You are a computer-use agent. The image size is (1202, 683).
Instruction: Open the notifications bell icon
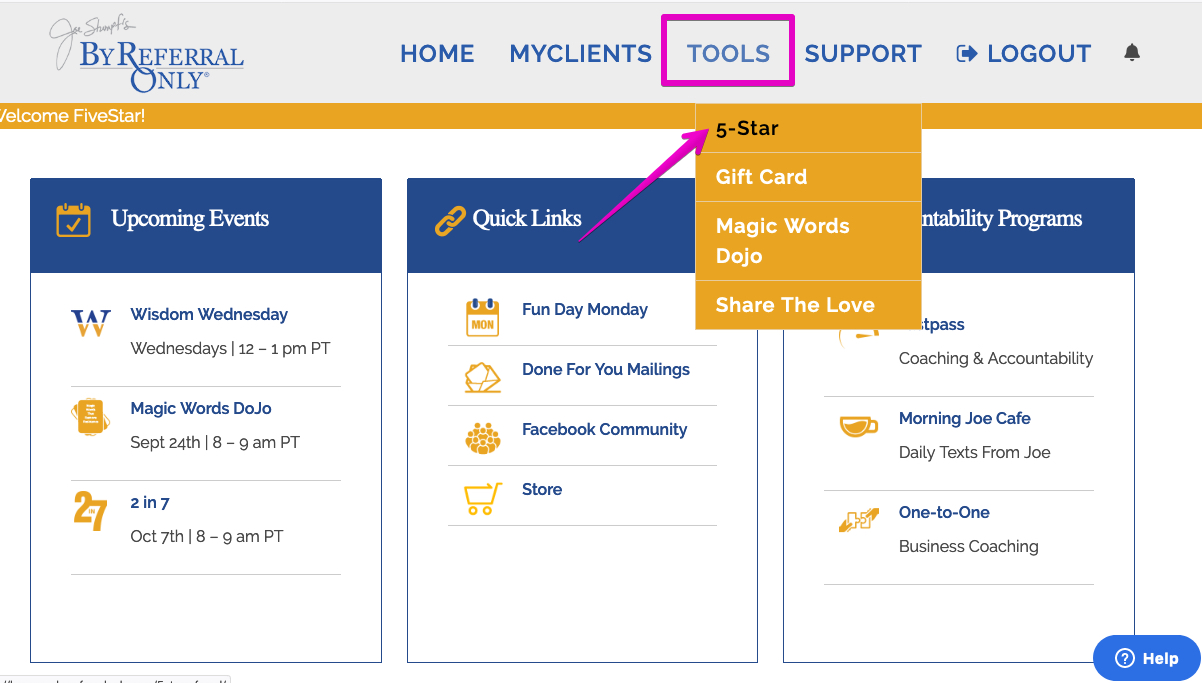tap(1132, 53)
